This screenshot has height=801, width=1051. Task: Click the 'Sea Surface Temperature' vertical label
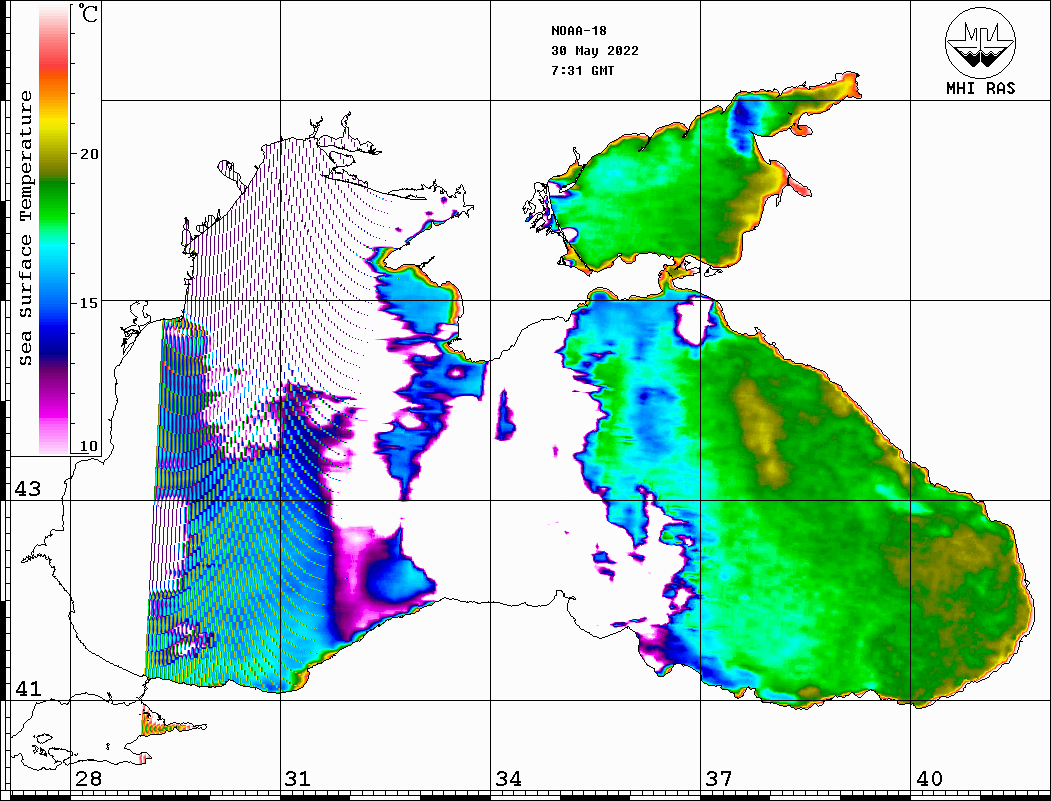tap(26, 229)
